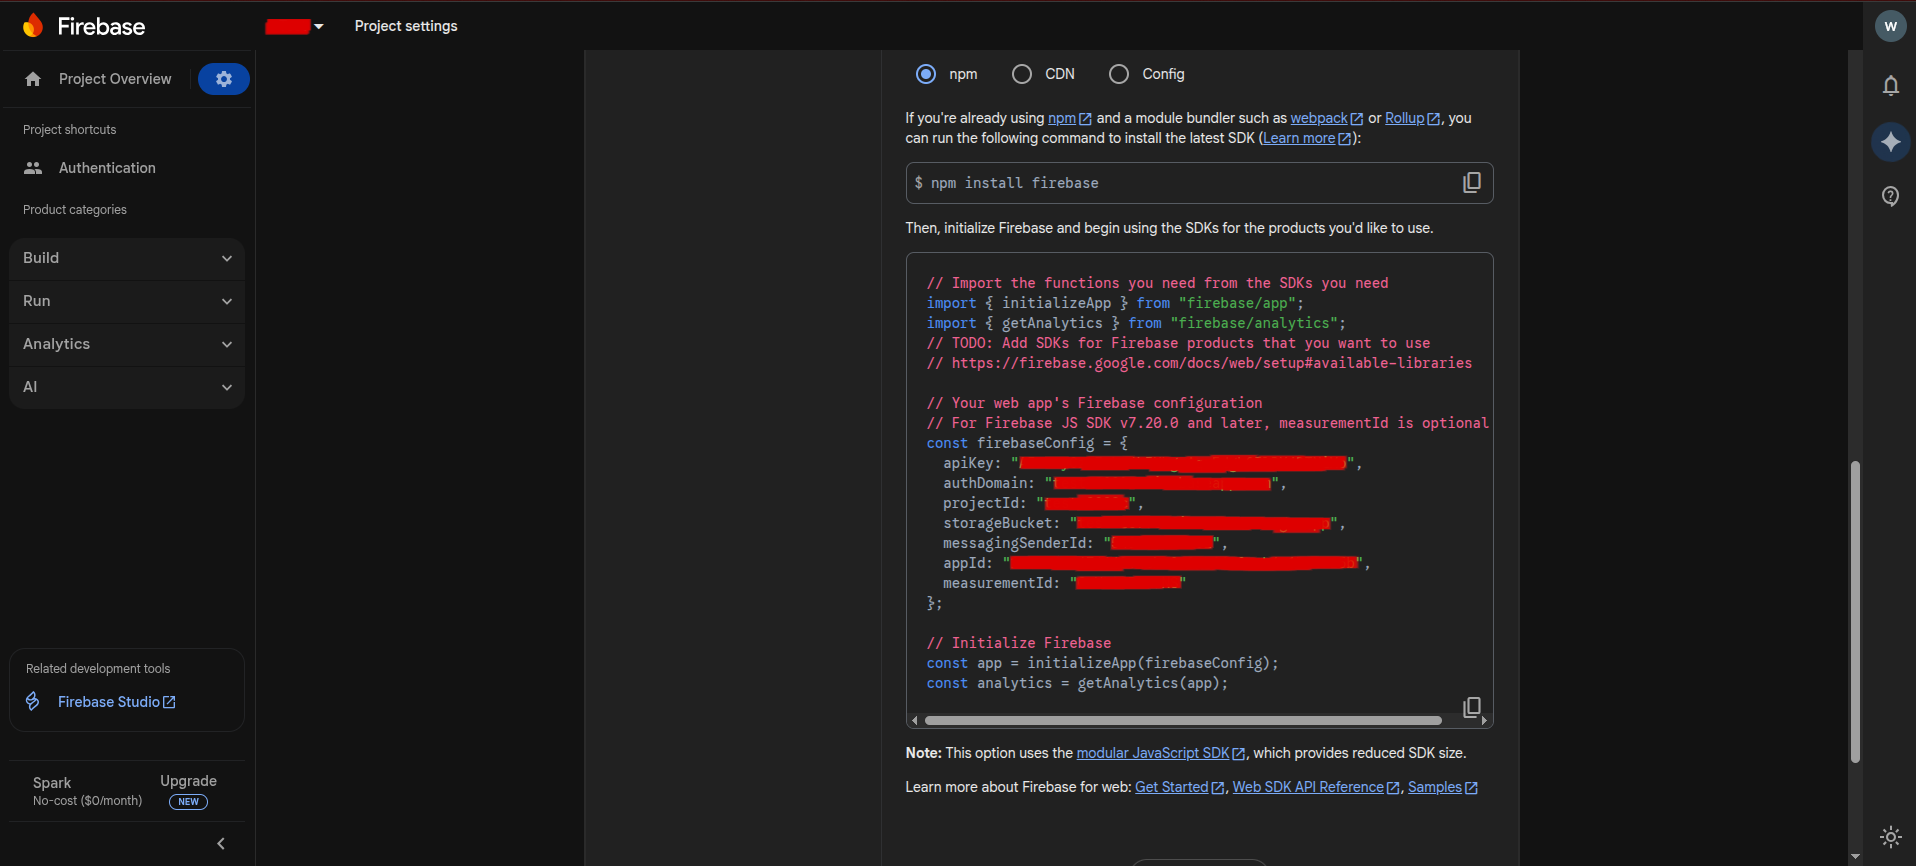The width and height of the screenshot is (1916, 866).
Task: Open the project selector dropdown arrow
Action: (x=319, y=27)
